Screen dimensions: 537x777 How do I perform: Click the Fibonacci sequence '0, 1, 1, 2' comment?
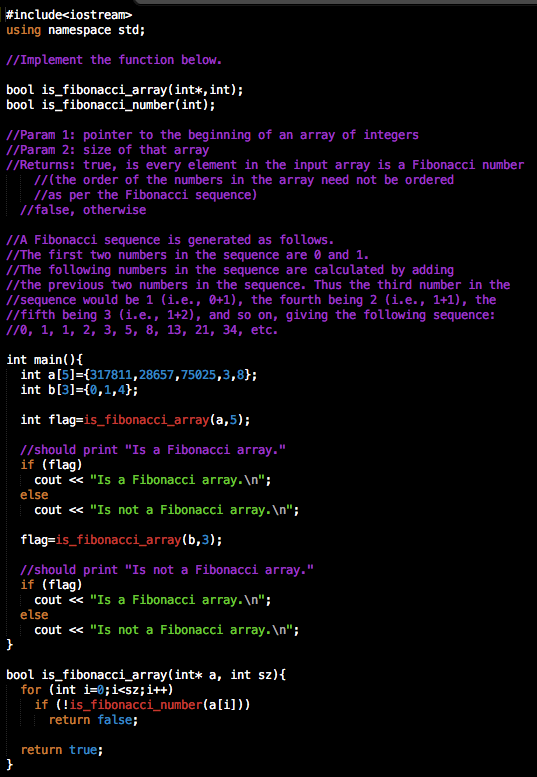[x=142, y=330]
